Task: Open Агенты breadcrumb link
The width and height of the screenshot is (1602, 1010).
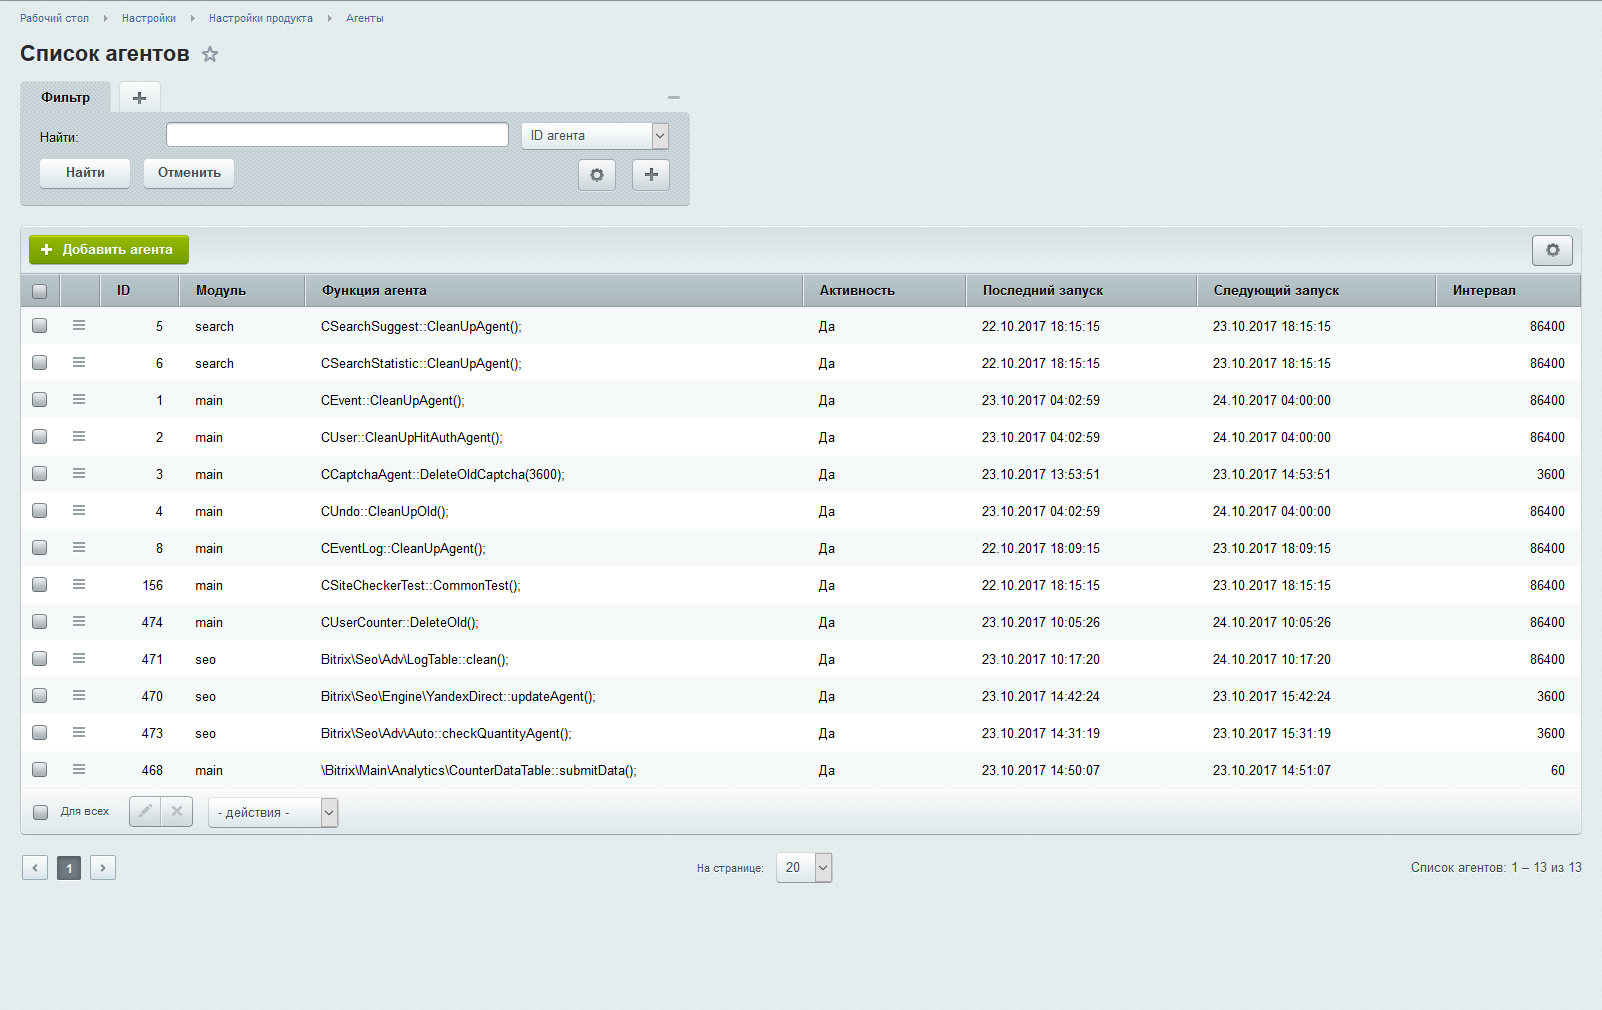Action: click(365, 18)
